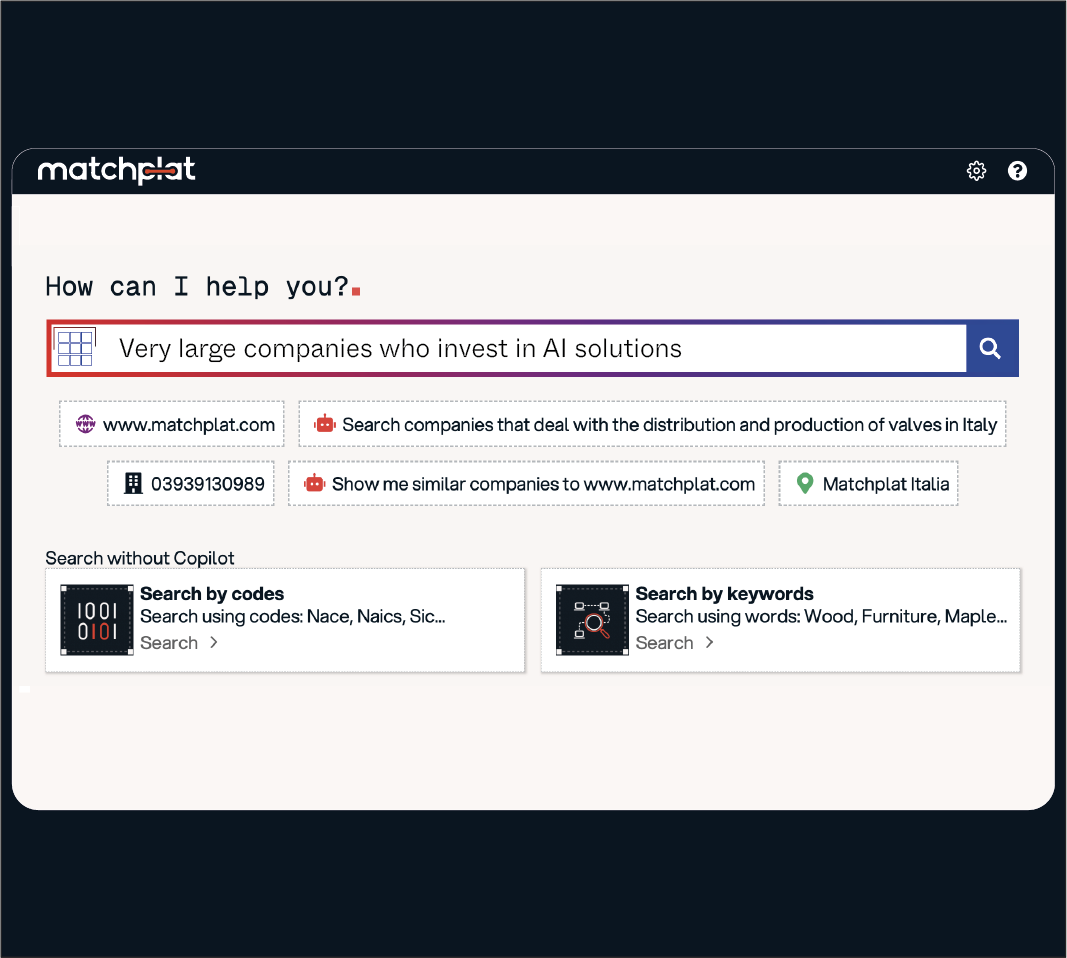Click into the AI search text field
The height and width of the screenshot is (958, 1067).
coord(530,348)
